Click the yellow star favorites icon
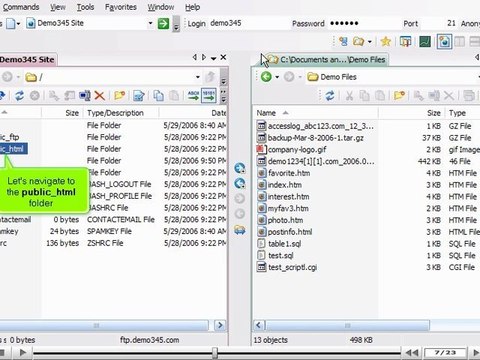 click(x=386, y=41)
